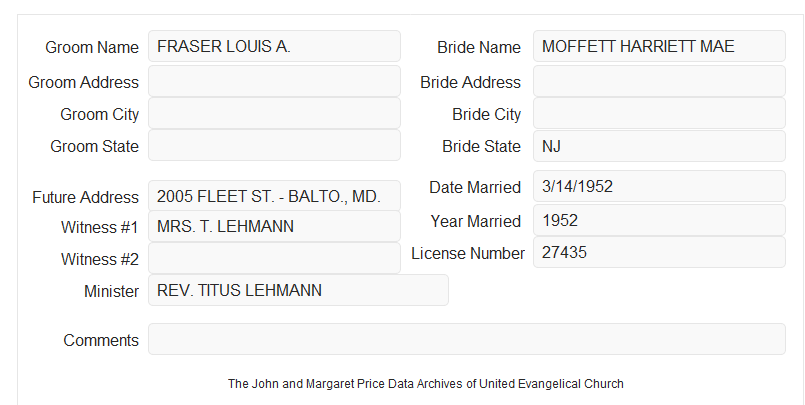Select the empty Groom Address field

tap(274, 81)
